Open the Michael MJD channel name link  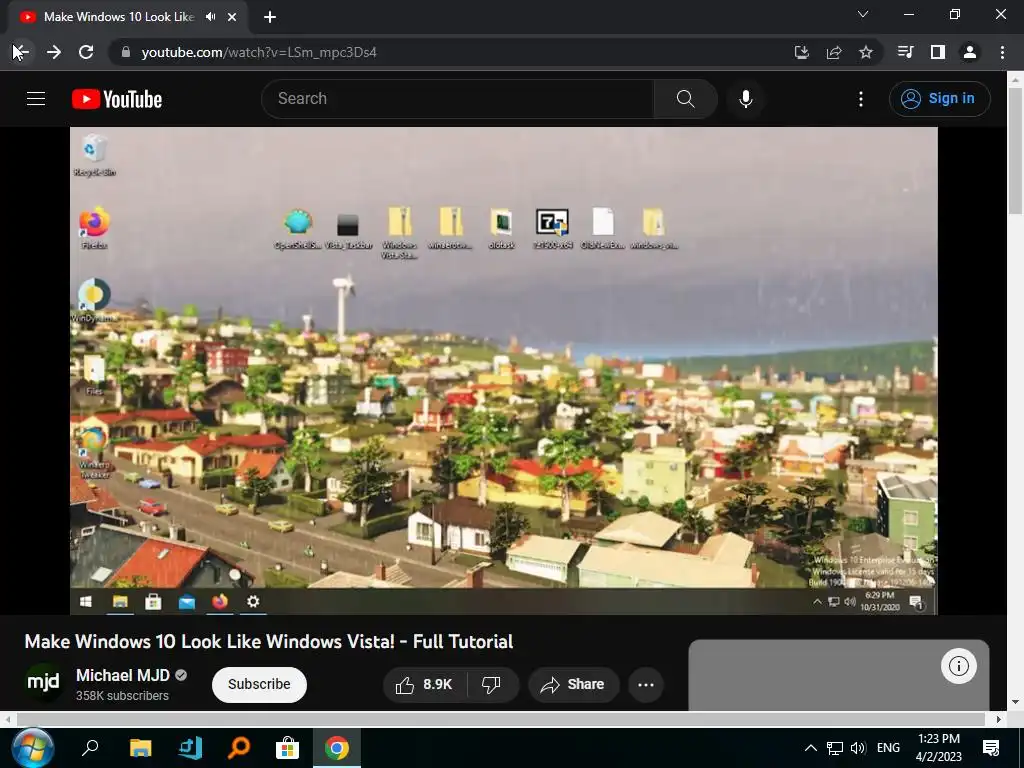click(123, 675)
